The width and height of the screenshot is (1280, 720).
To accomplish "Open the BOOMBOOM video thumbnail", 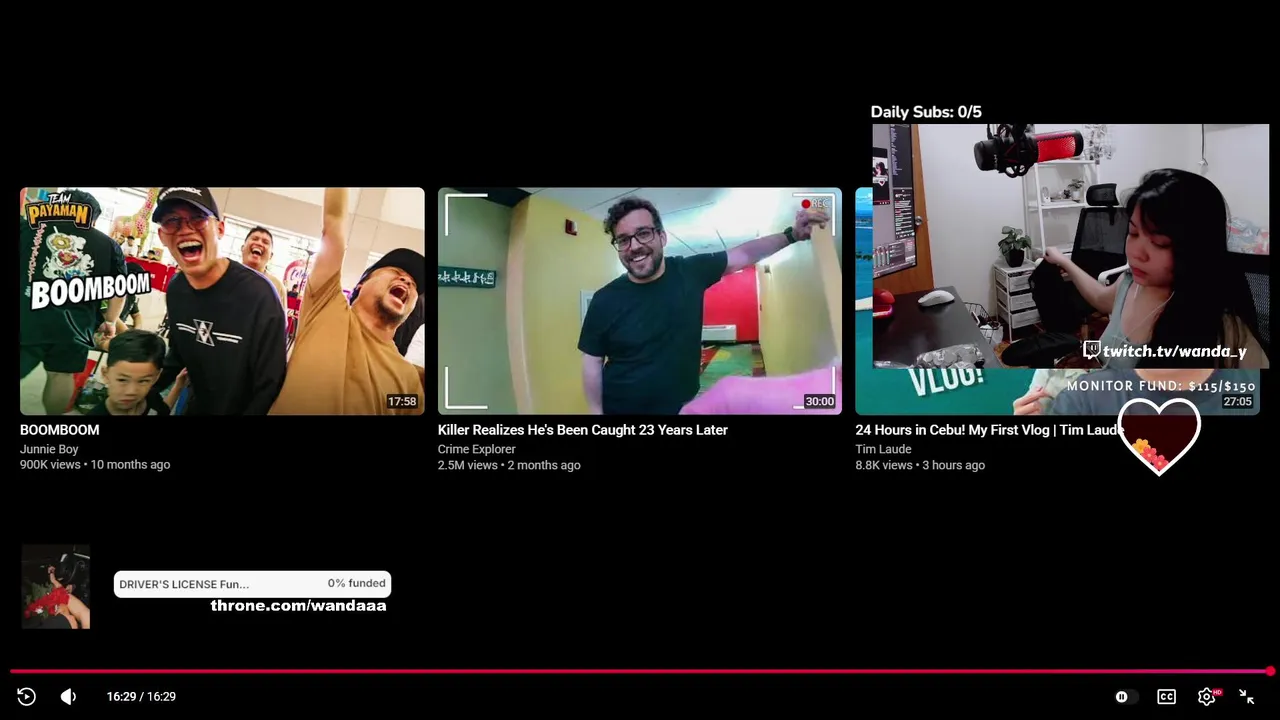I will click(222, 301).
